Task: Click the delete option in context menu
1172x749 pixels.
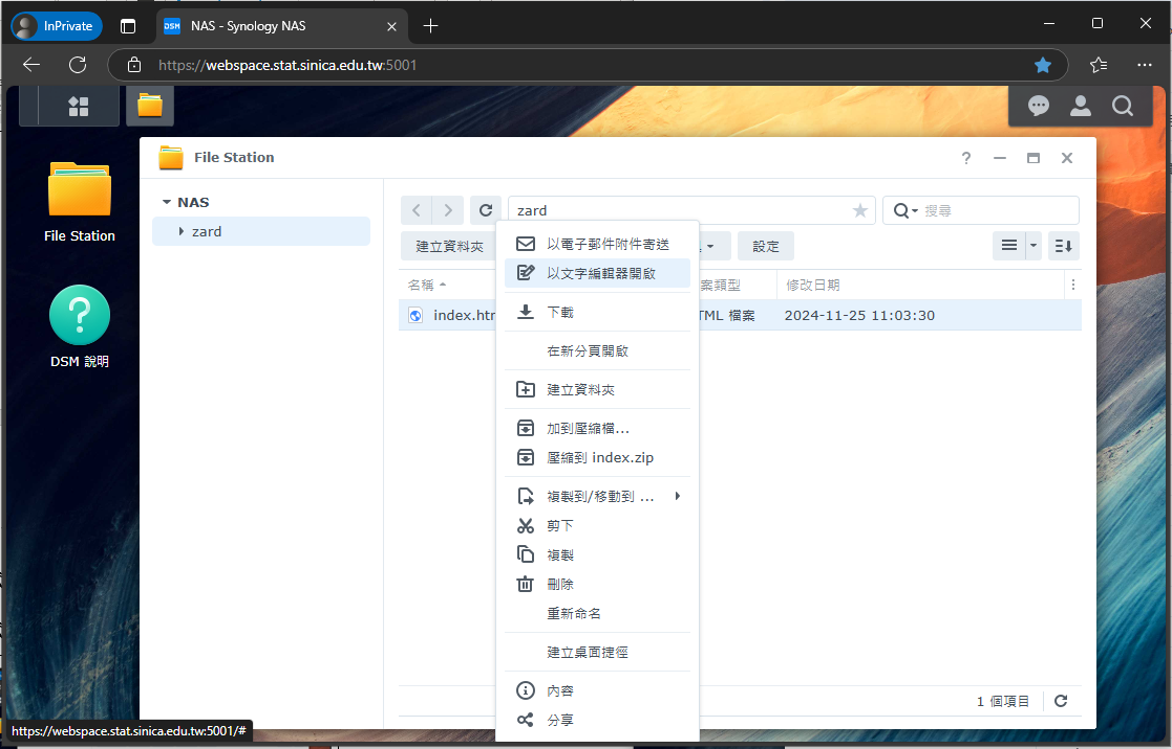Action: tap(560, 584)
